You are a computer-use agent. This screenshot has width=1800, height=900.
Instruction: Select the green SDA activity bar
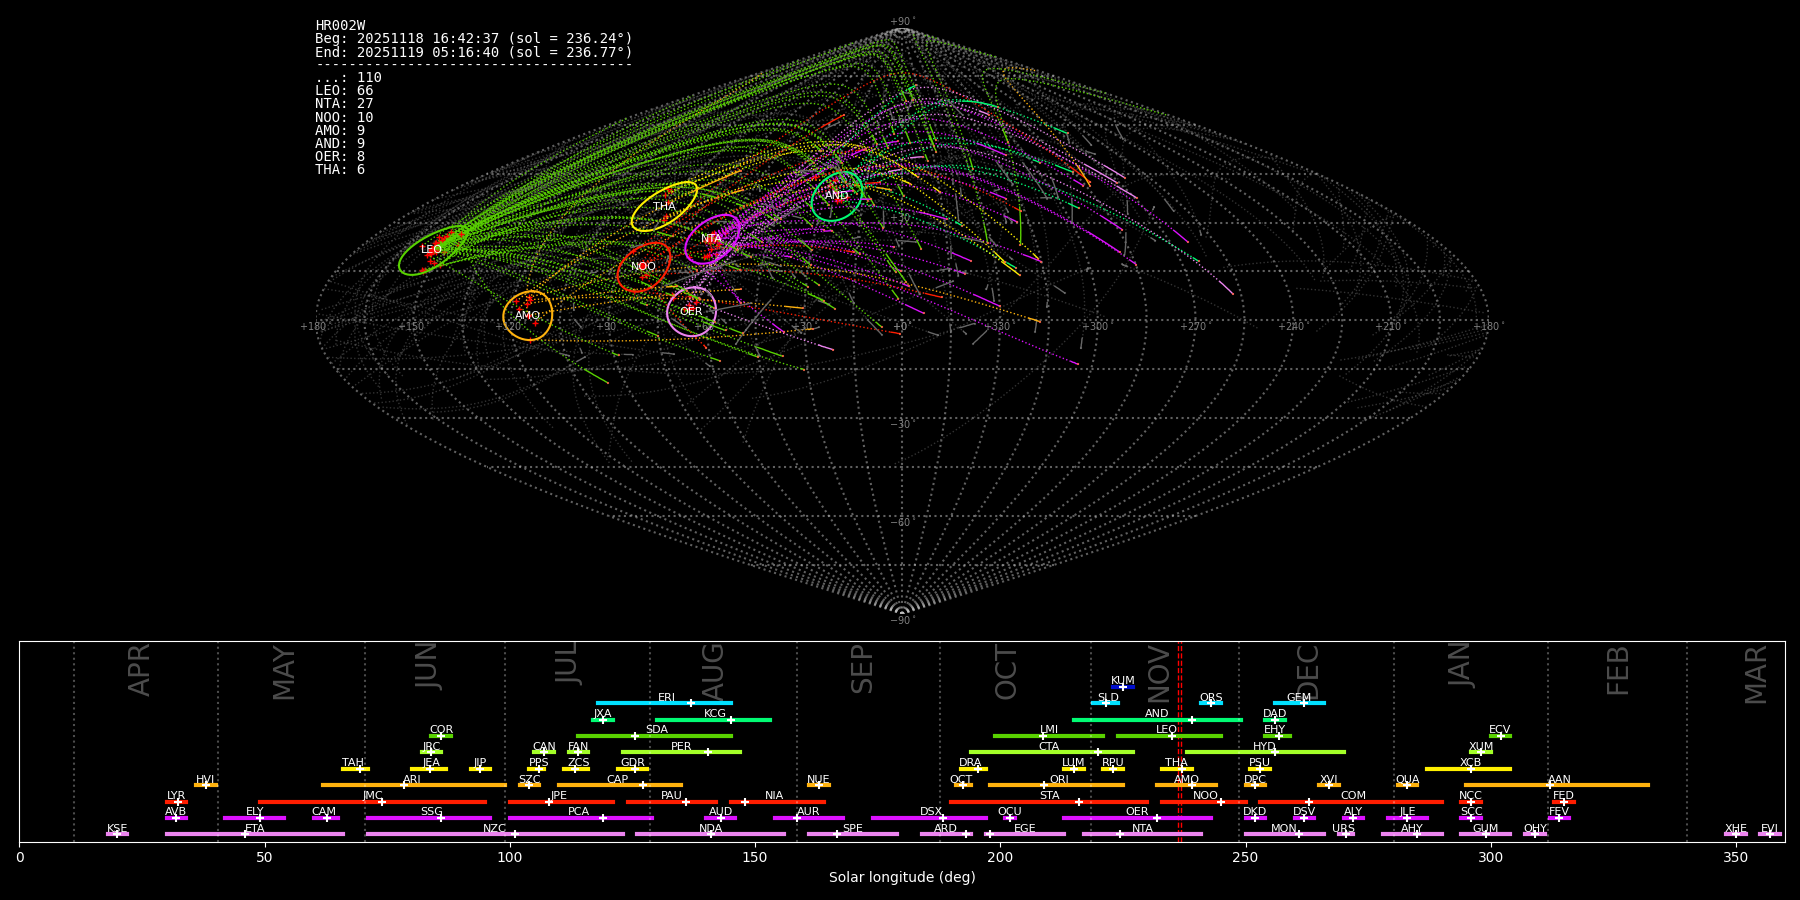(654, 736)
